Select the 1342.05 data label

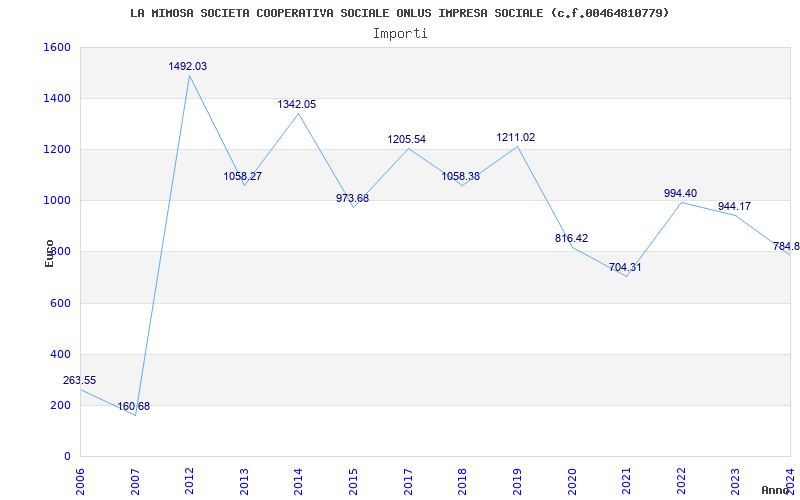coord(296,105)
